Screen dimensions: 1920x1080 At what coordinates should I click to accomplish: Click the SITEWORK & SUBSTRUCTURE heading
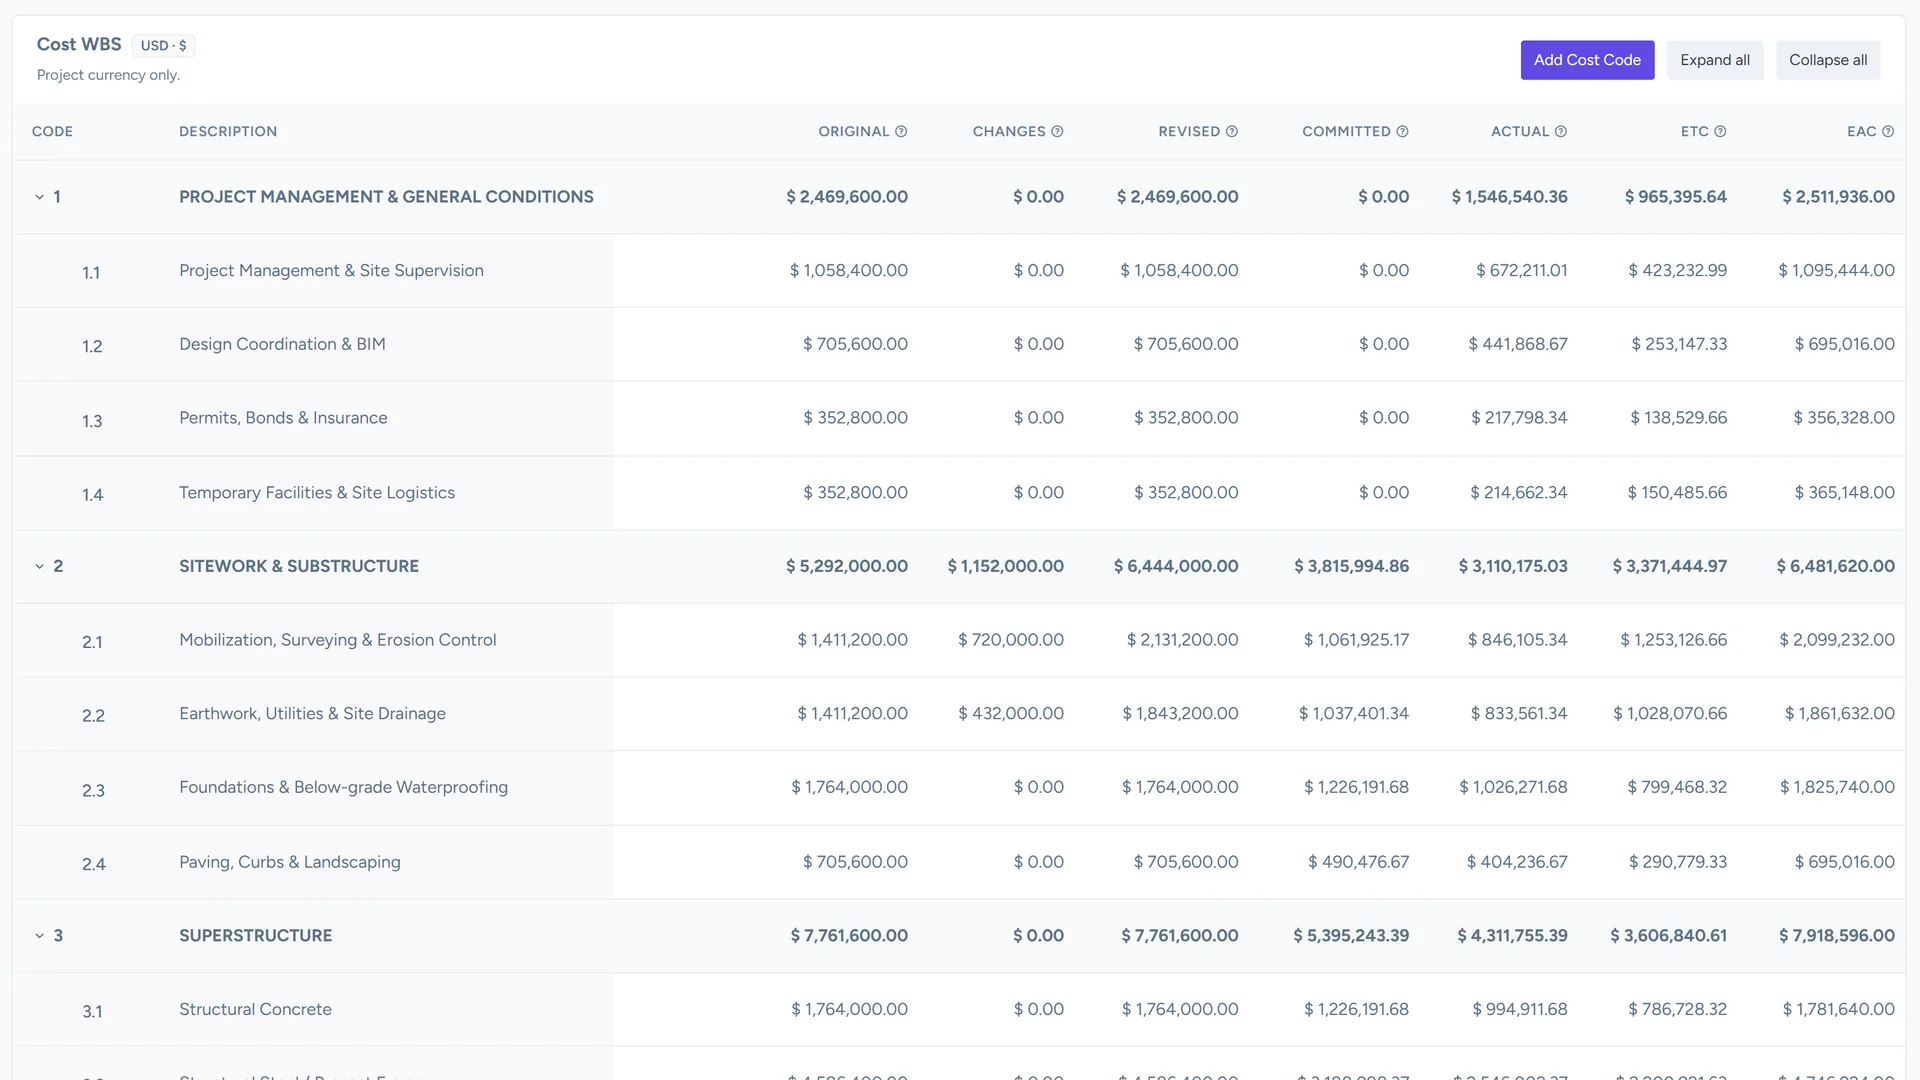click(x=299, y=566)
